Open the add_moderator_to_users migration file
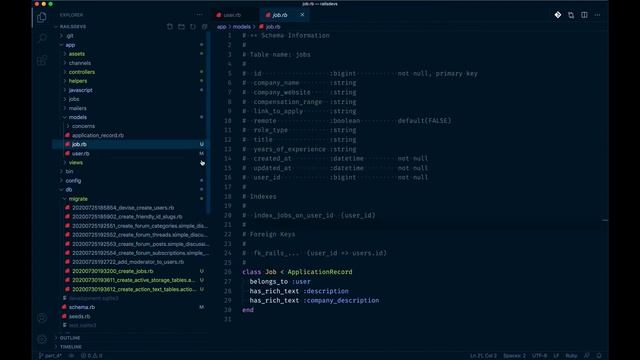Image resolution: width=640 pixels, height=360 pixels. [128, 262]
